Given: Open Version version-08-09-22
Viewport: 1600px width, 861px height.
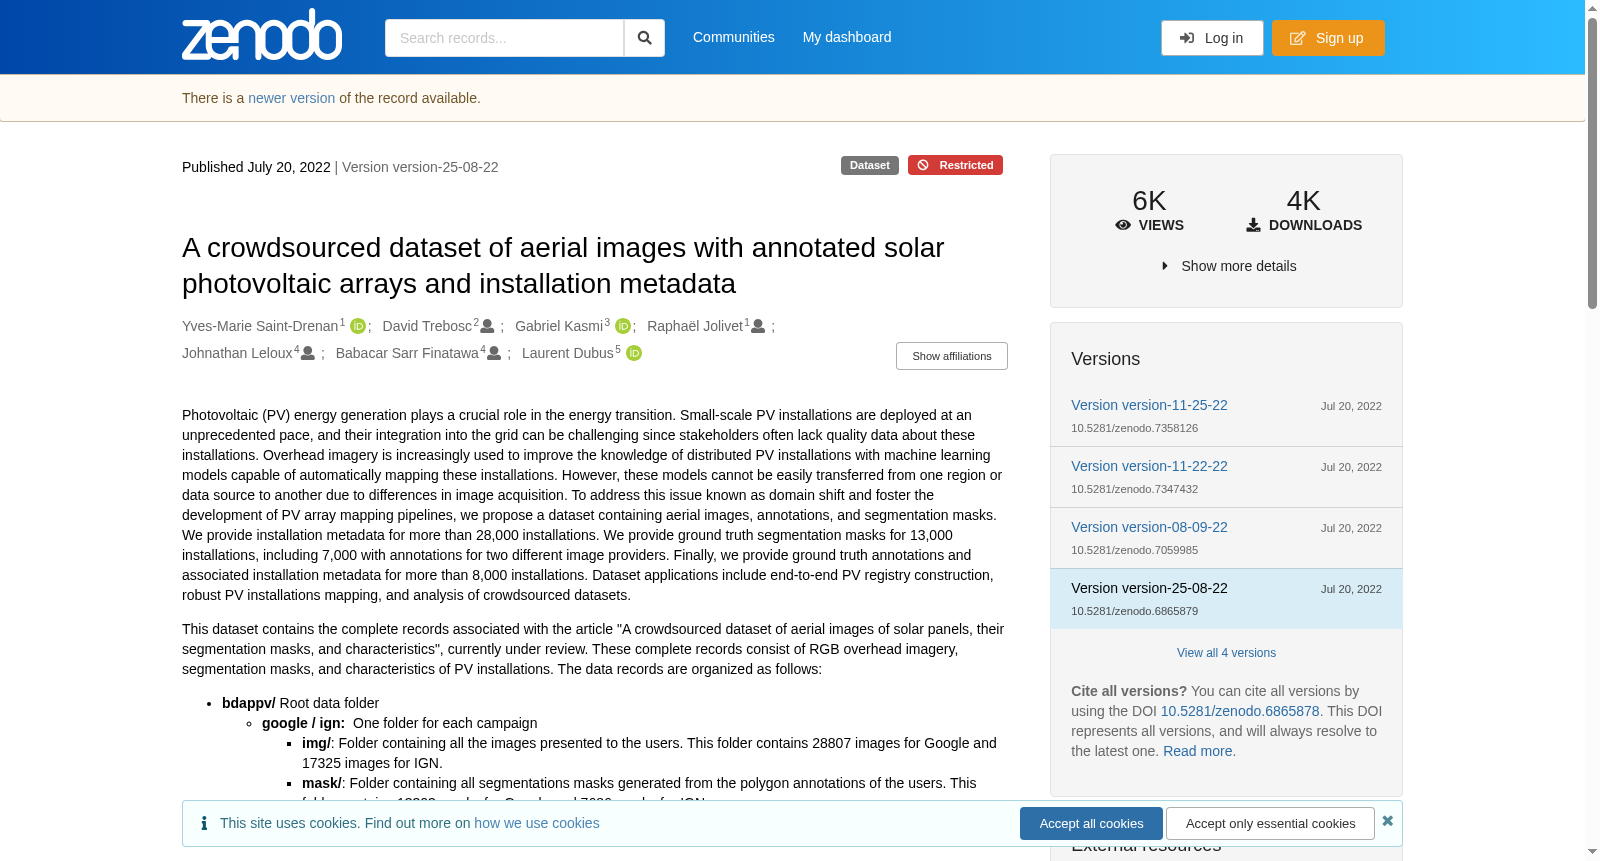Looking at the screenshot, I should (1149, 527).
